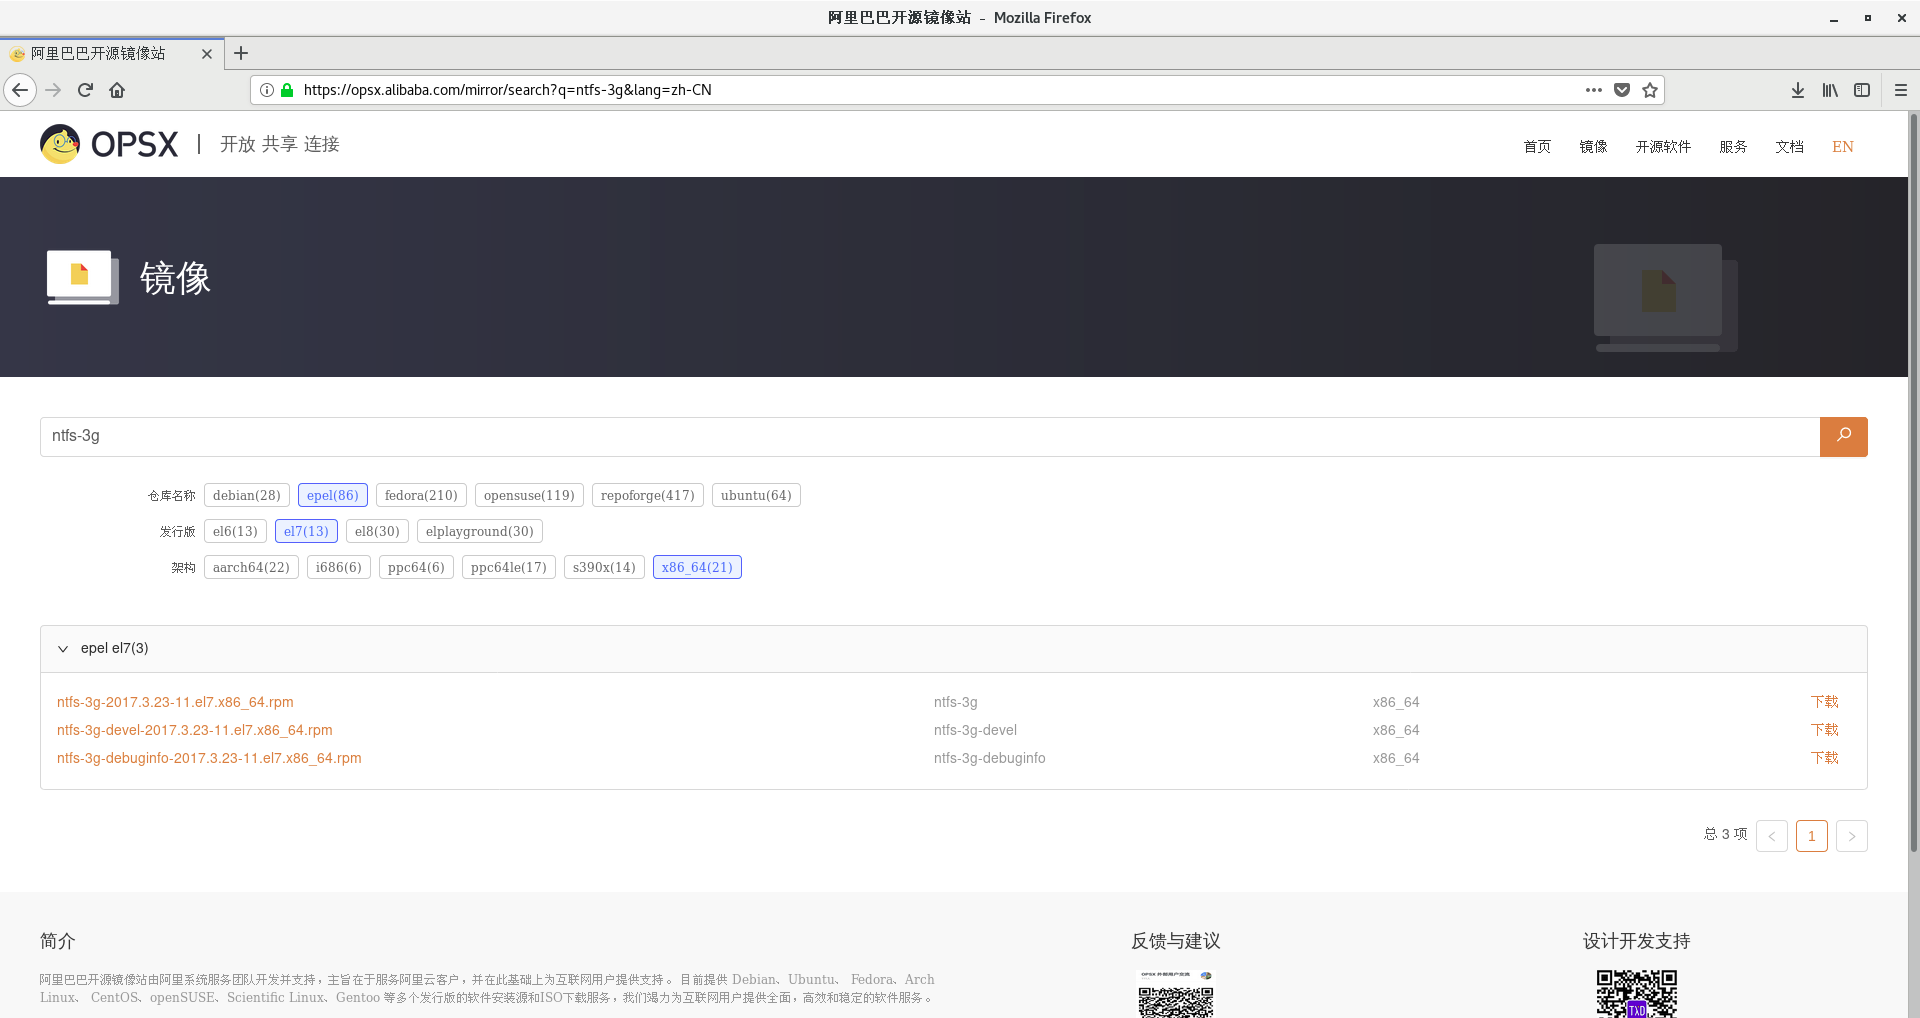Open ntfs-3g-devel-2017.3.23-11.el7.x86_64.rpm link

(x=194, y=730)
